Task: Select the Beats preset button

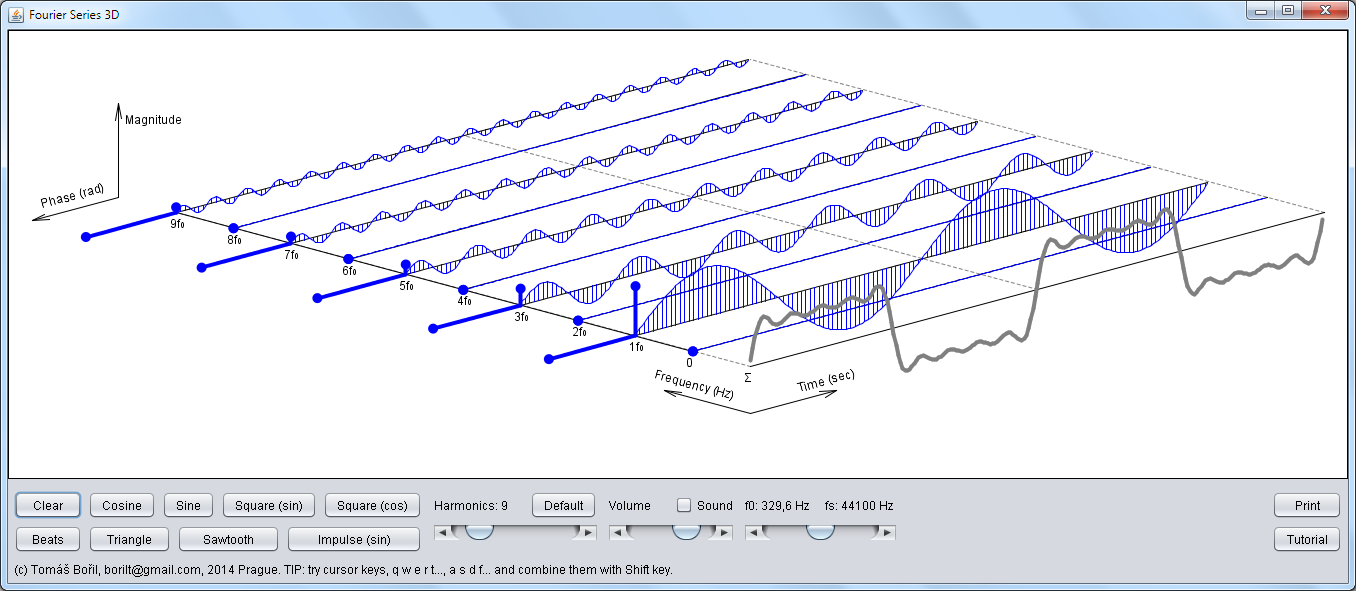Action: click(48, 539)
